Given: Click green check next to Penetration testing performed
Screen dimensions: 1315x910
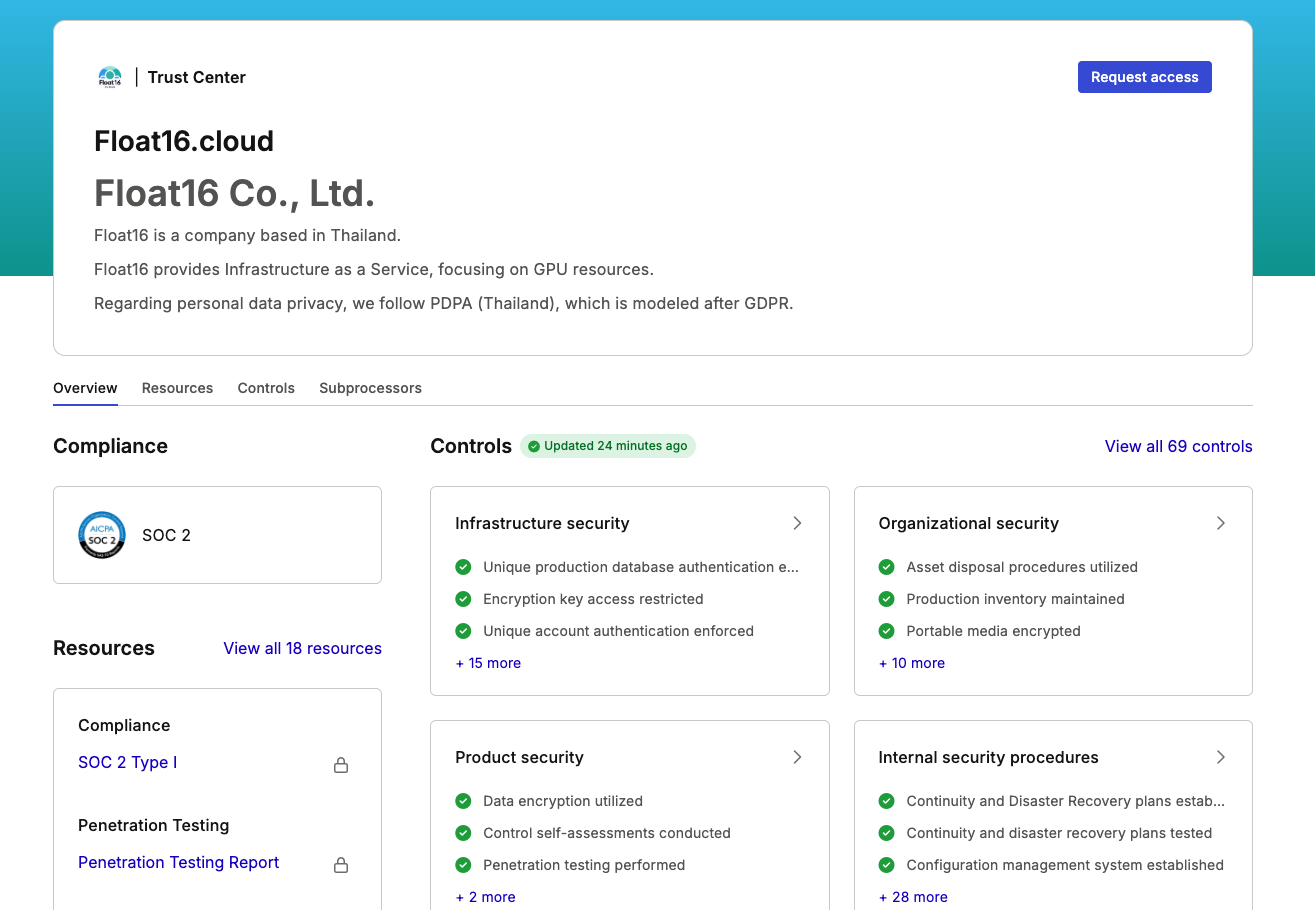Looking at the screenshot, I should [x=463, y=865].
